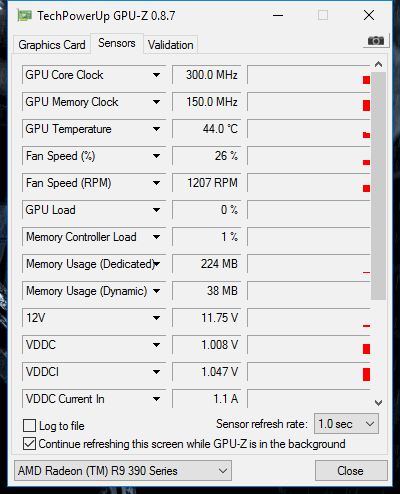Switch to the Graphics Card tab
The height and width of the screenshot is (494, 400).
click(52, 45)
